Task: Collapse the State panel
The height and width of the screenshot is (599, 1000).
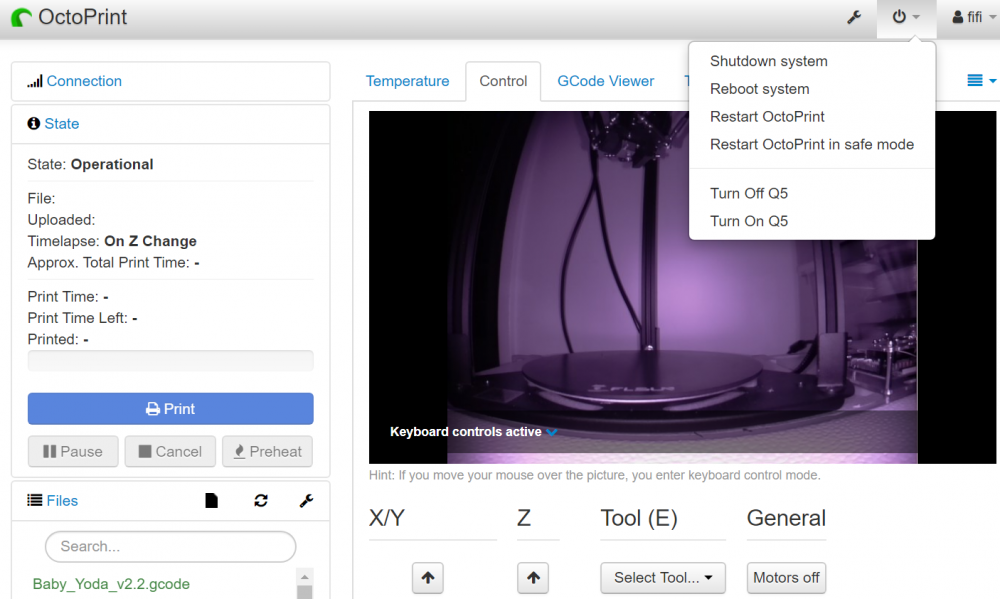Action: point(61,124)
